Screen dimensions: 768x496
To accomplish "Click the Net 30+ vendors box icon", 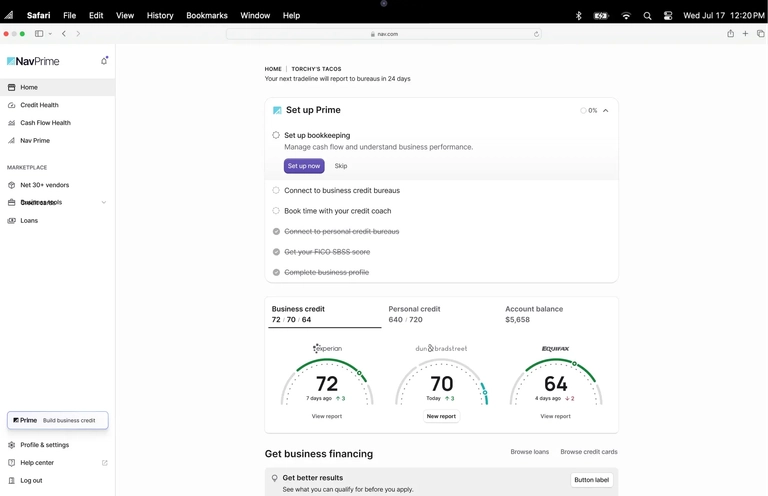I will pos(12,185).
